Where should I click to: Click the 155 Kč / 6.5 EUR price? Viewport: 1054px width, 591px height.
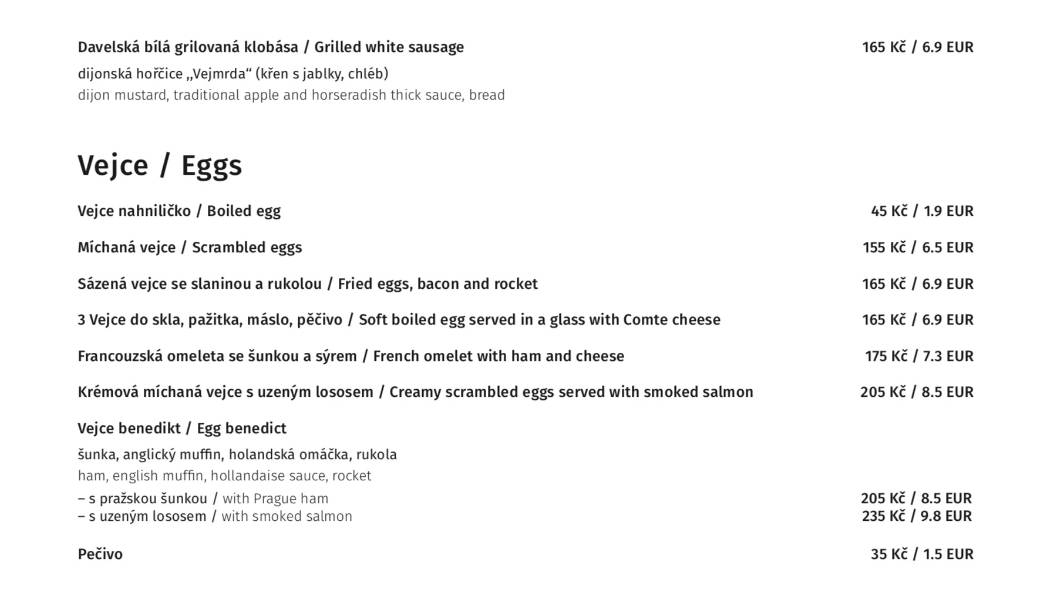[918, 247]
